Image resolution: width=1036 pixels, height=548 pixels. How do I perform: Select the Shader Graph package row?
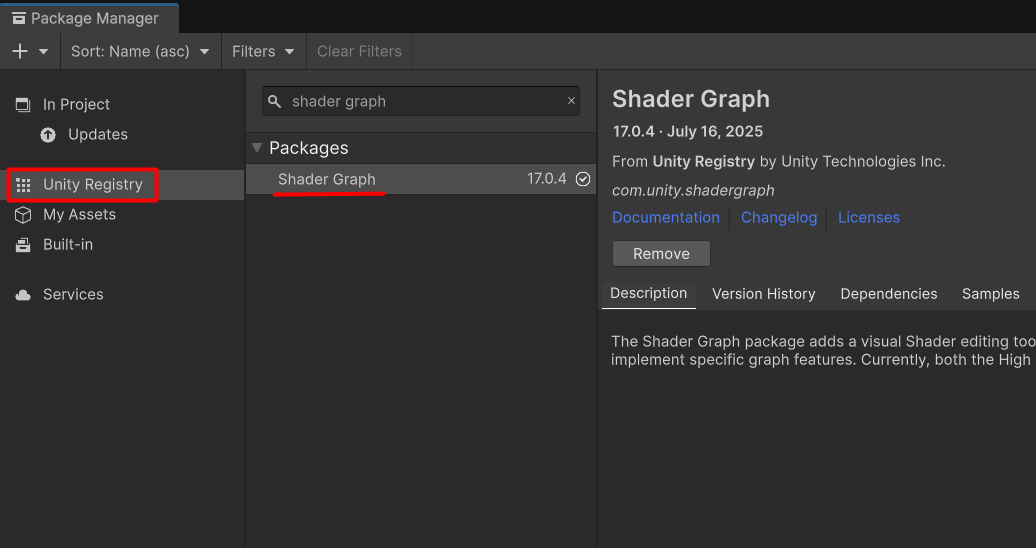click(421, 179)
